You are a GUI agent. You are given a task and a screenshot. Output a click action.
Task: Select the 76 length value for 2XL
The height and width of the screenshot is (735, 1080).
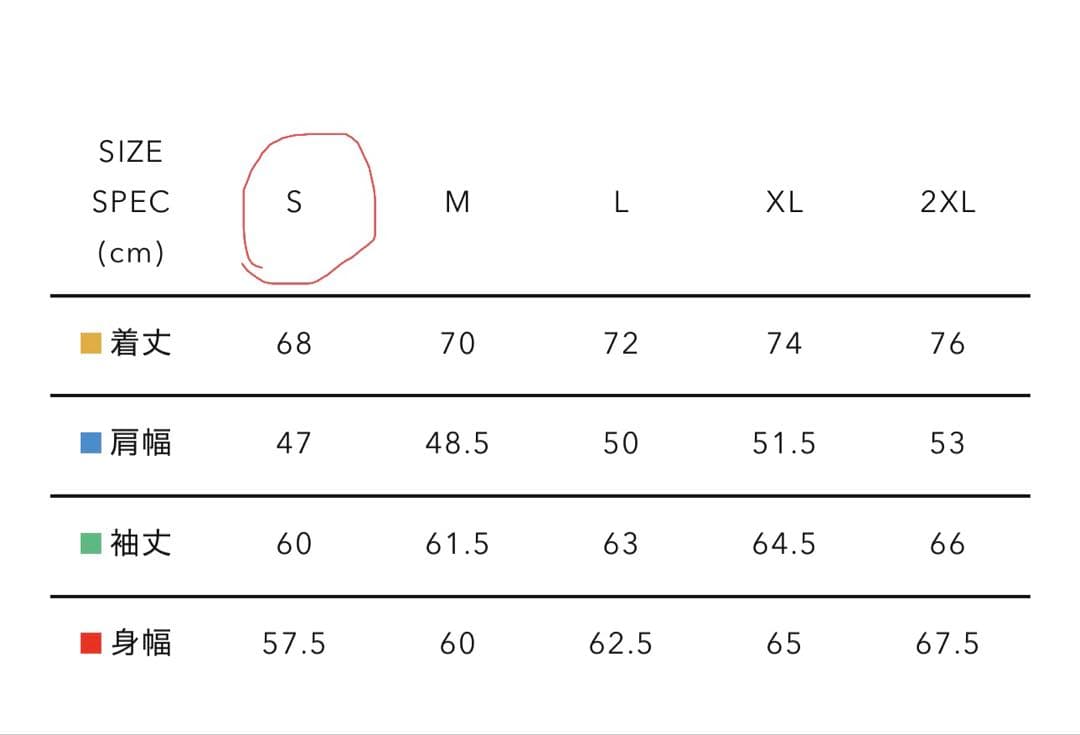tap(947, 344)
